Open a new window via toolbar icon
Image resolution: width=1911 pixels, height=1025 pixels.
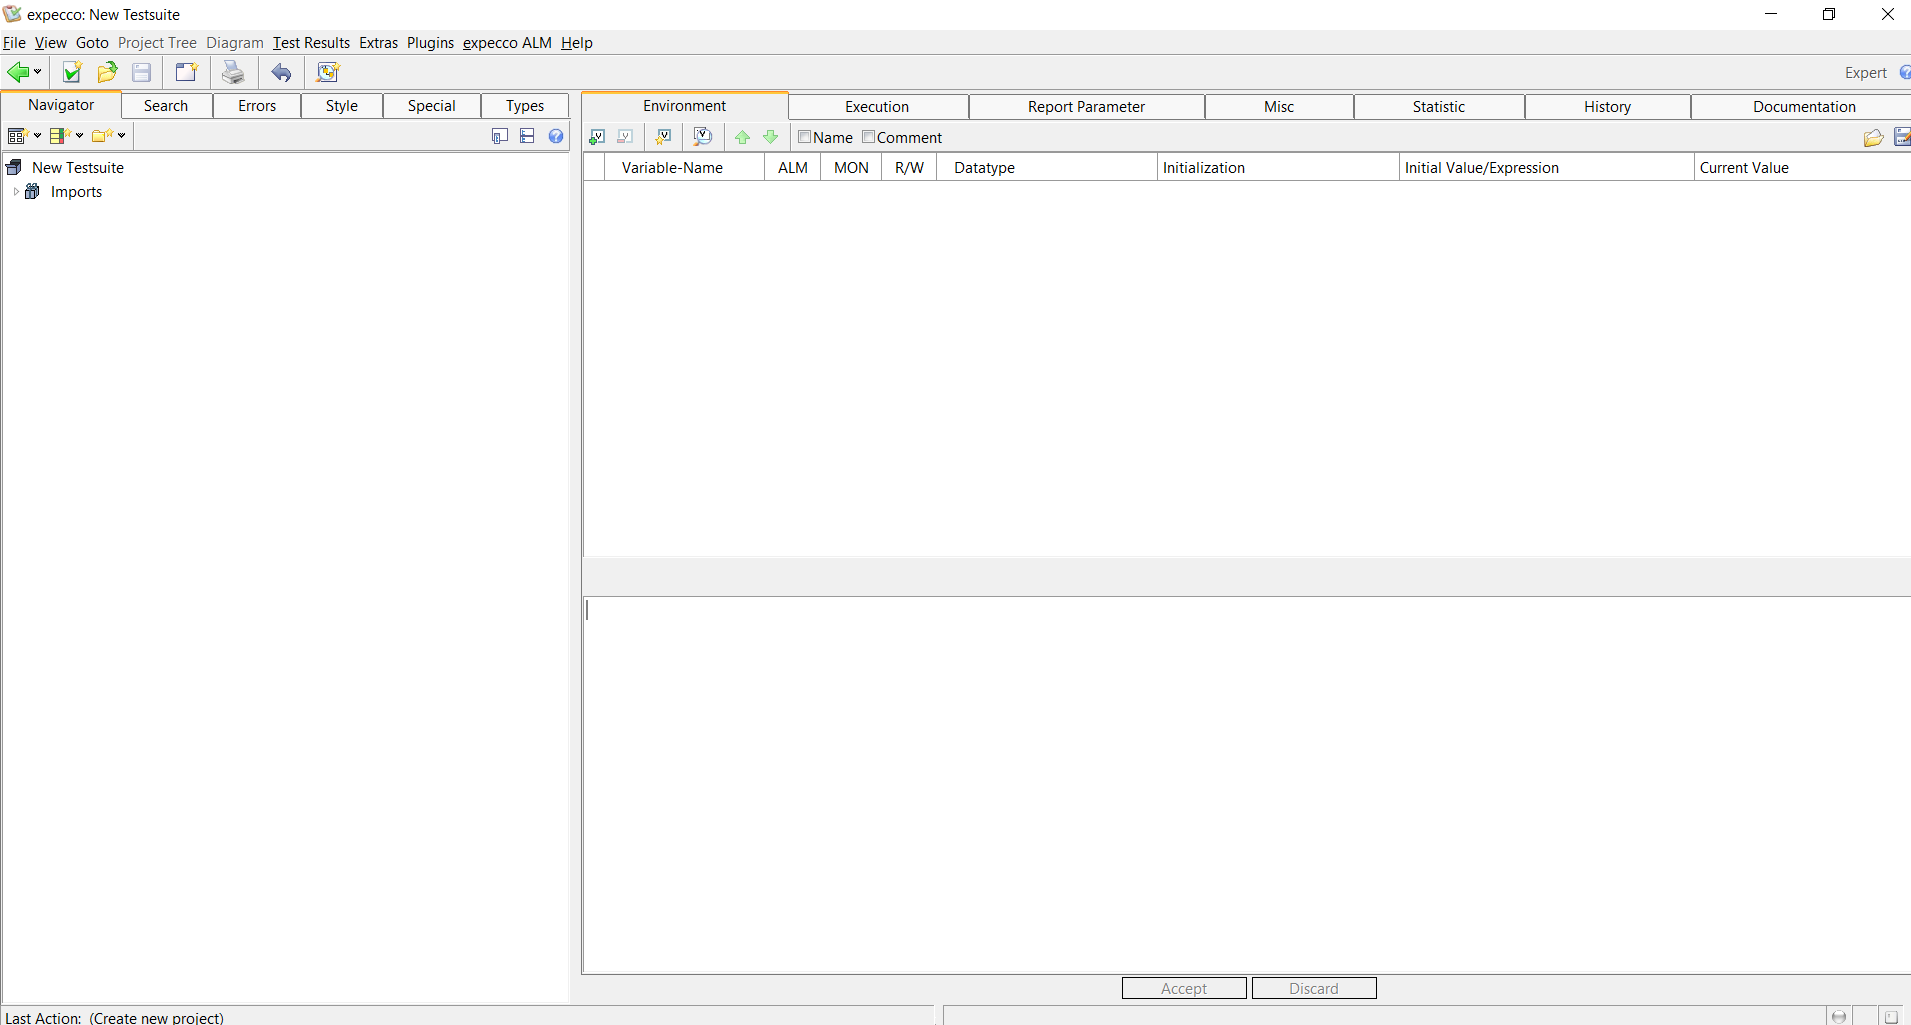pyautogui.click(x=186, y=72)
